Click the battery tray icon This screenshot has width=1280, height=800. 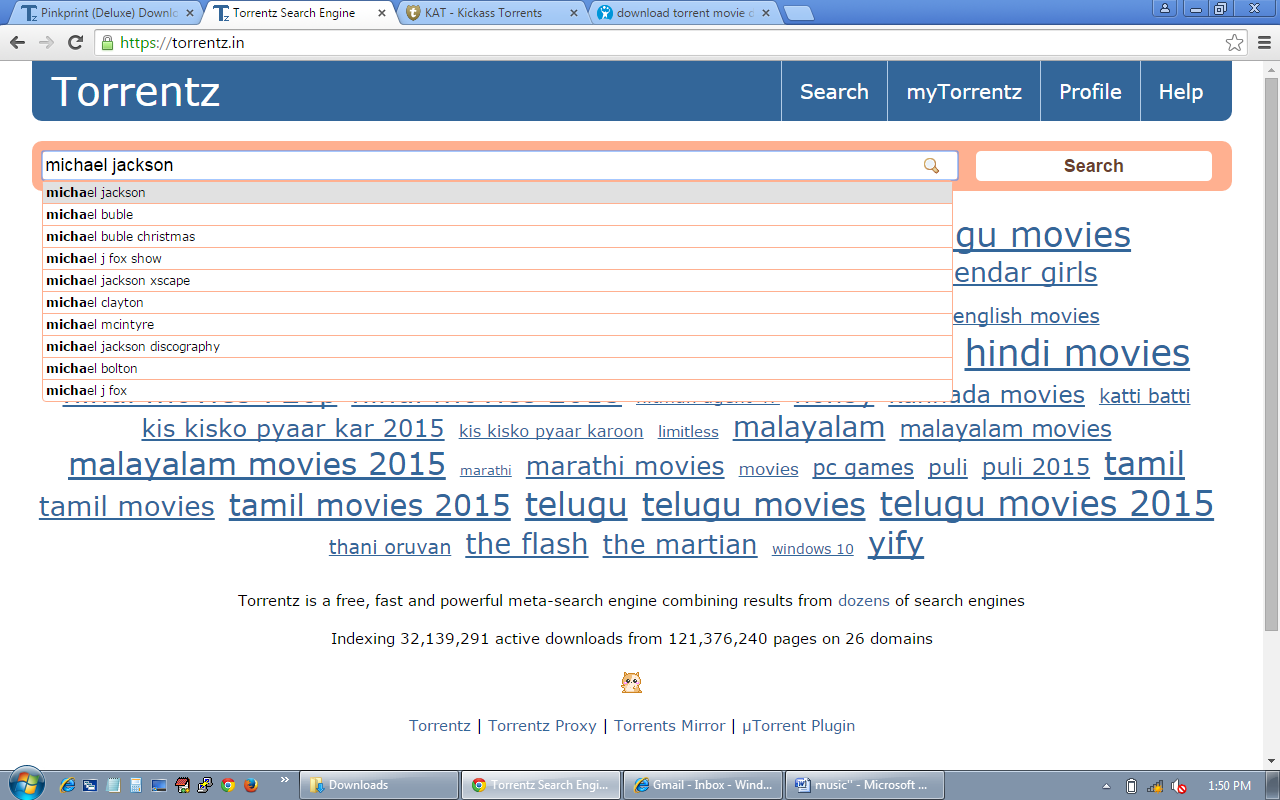pos(1131,786)
